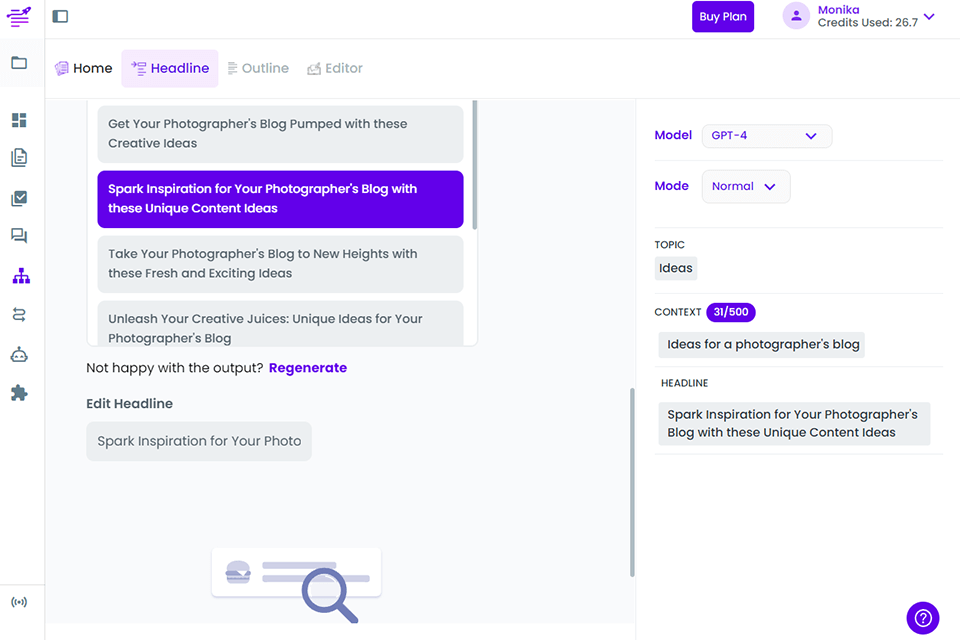Image resolution: width=960 pixels, height=640 pixels.
Task: Open the documents icon in sidebar
Action: [x=19, y=158]
